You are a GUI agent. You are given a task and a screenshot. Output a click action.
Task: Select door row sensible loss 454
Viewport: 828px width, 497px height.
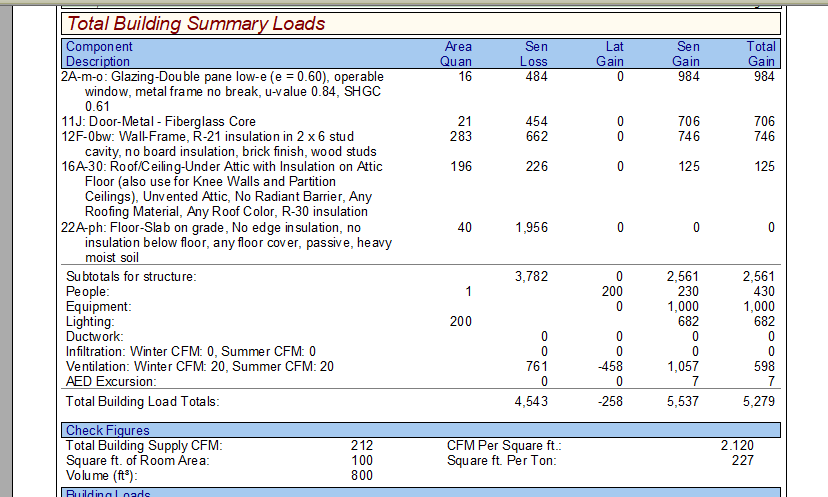pos(537,121)
